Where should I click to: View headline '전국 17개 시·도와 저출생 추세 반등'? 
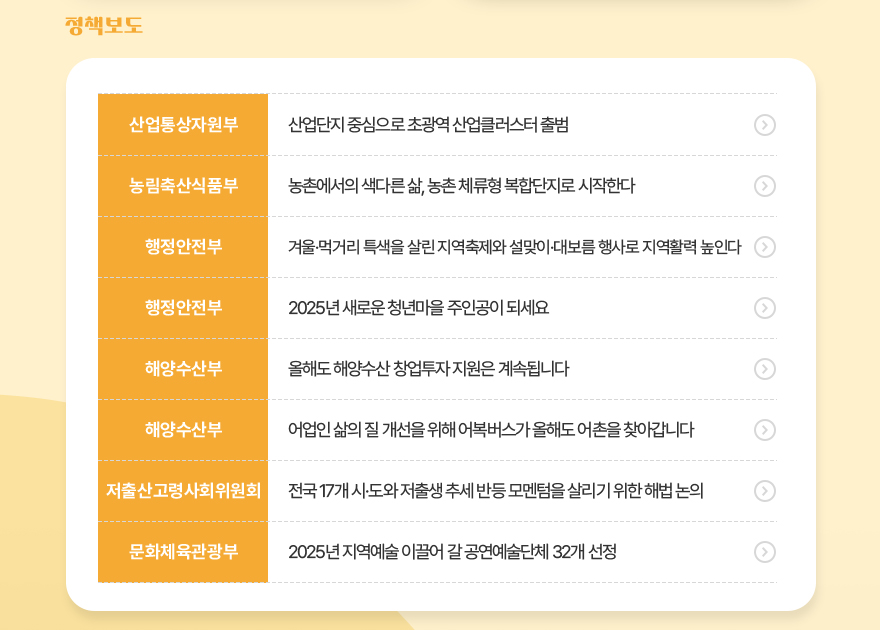[x=495, y=491]
